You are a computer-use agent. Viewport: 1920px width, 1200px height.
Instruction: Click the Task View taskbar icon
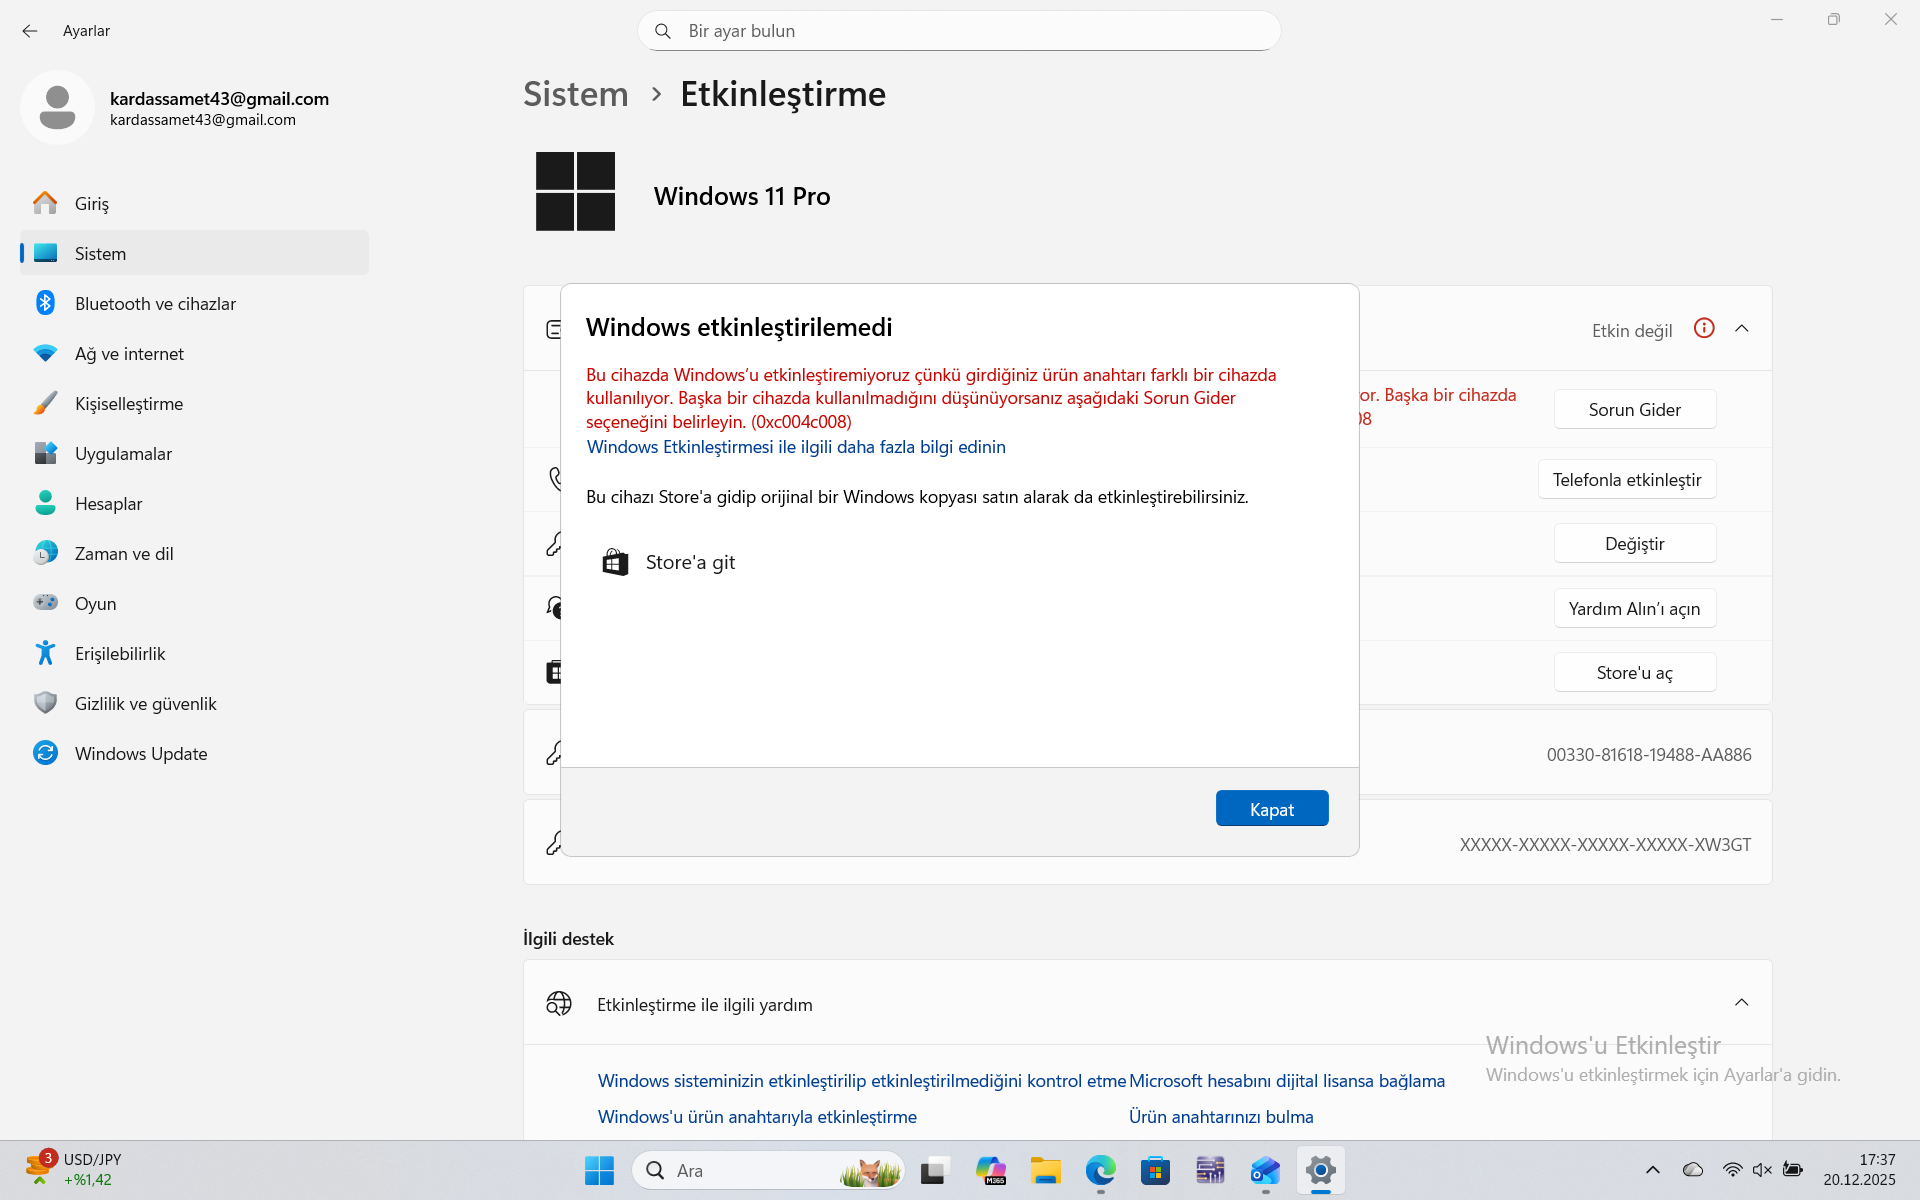934,1170
